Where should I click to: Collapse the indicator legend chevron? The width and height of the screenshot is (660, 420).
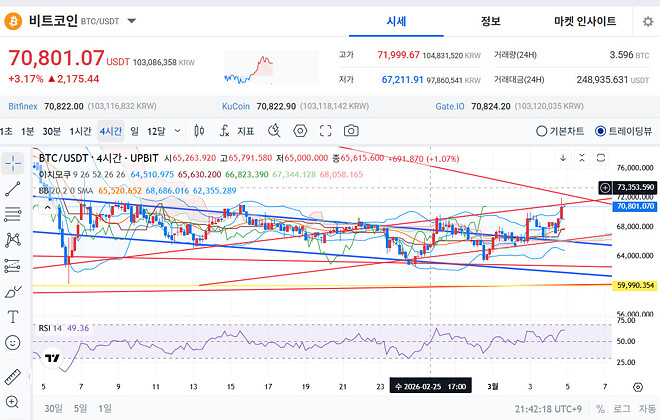48,207
